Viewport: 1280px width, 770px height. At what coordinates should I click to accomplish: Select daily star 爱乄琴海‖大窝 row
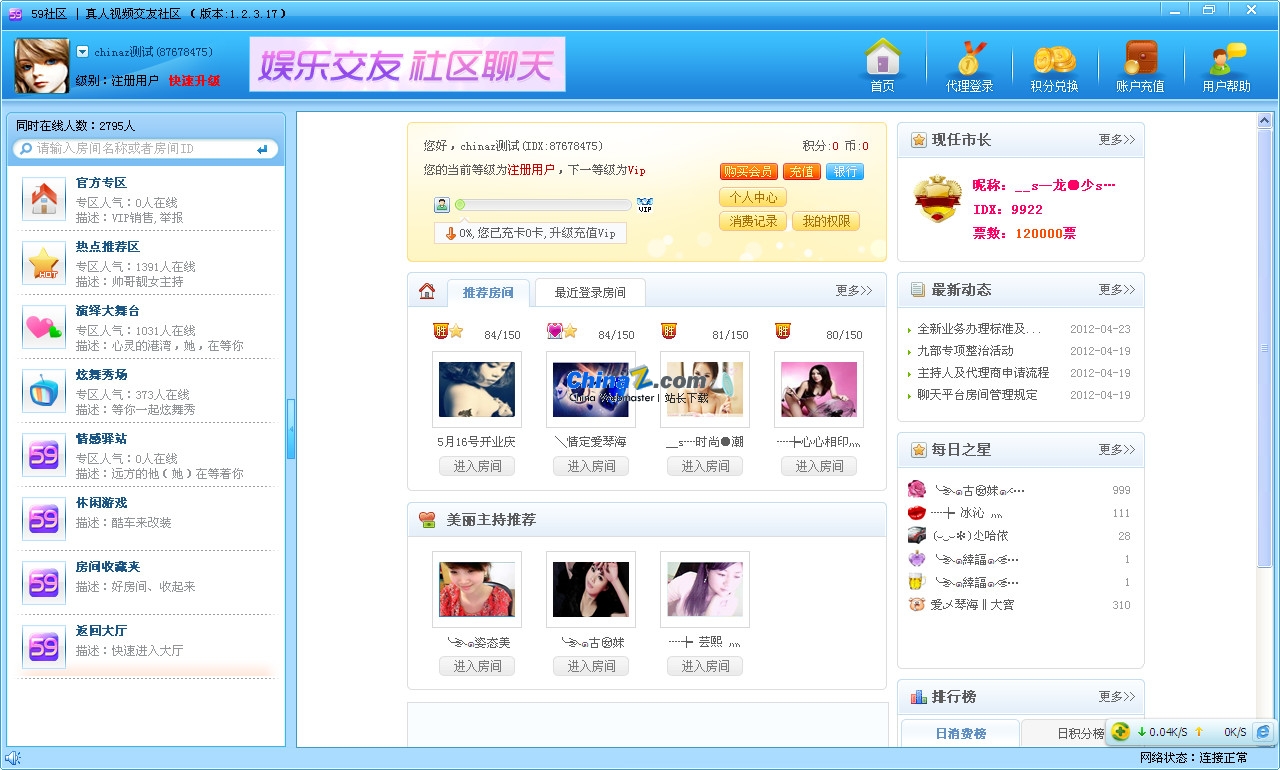point(1019,605)
